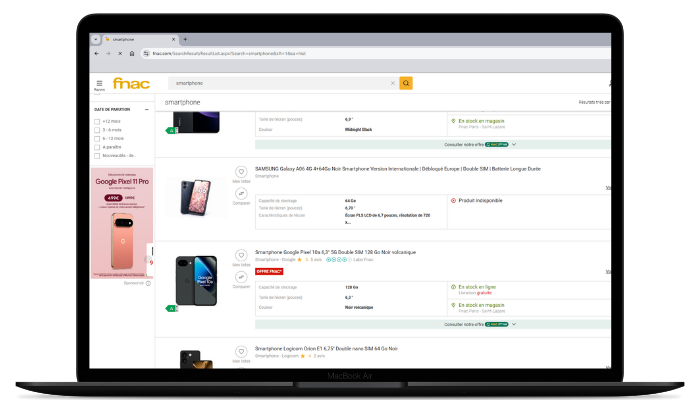Screen dimensions: 700x400
Task: Click En stock en magasin for Pixel 10a
Action: 481,305
